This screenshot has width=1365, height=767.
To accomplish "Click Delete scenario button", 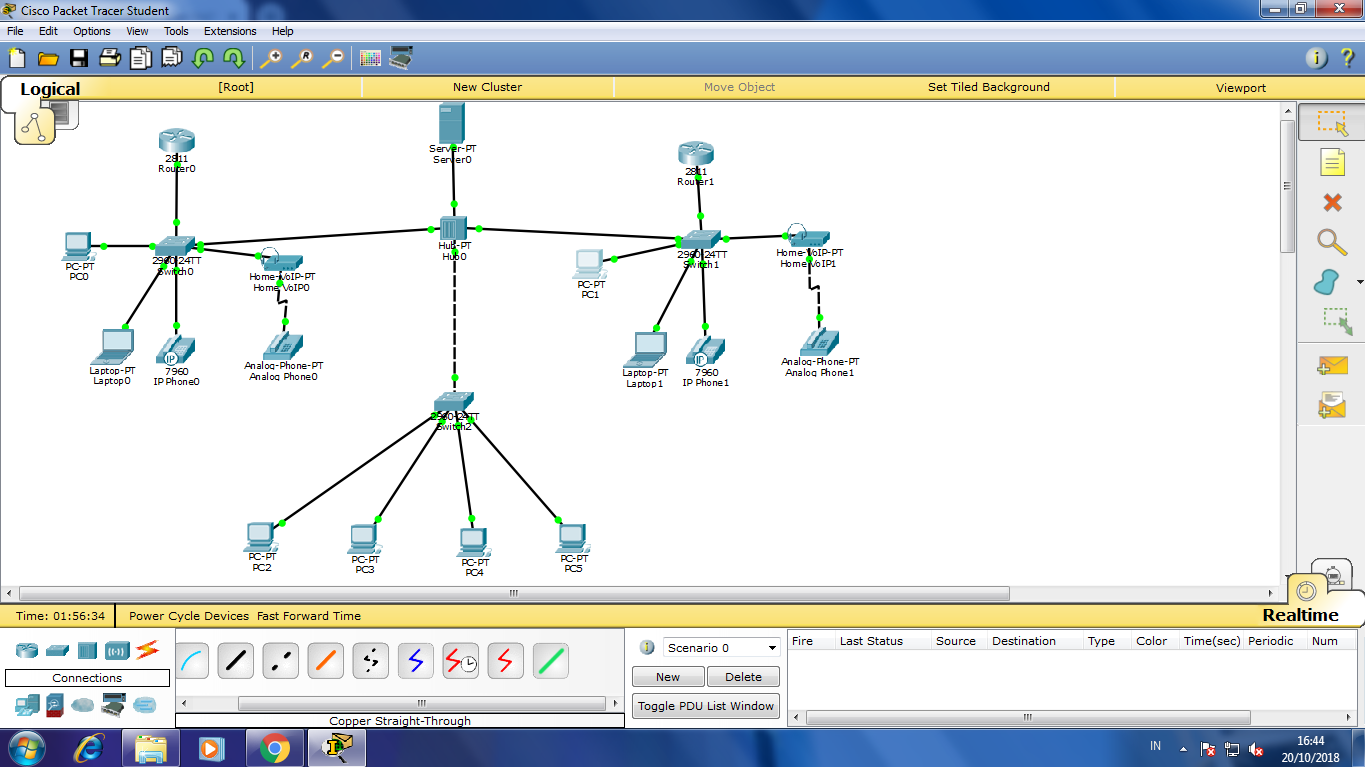I will point(743,677).
